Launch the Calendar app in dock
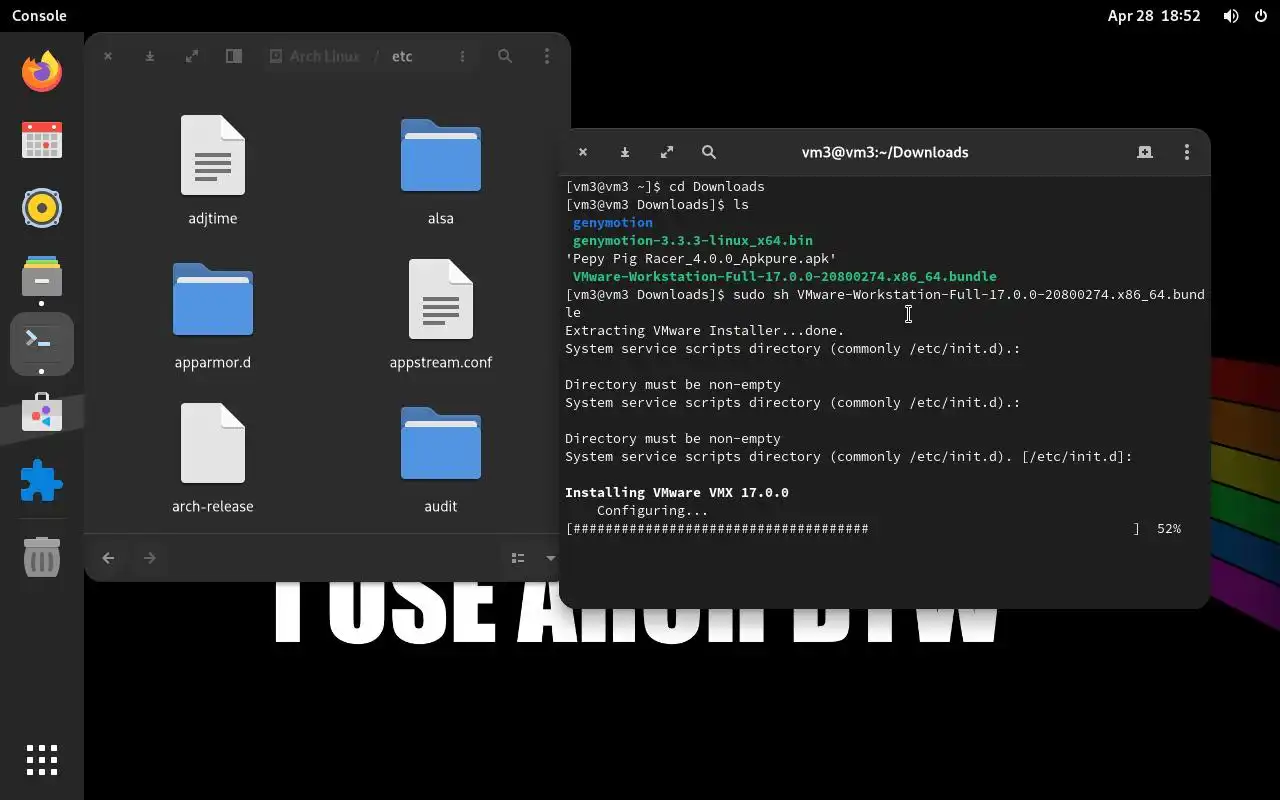 (x=42, y=140)
